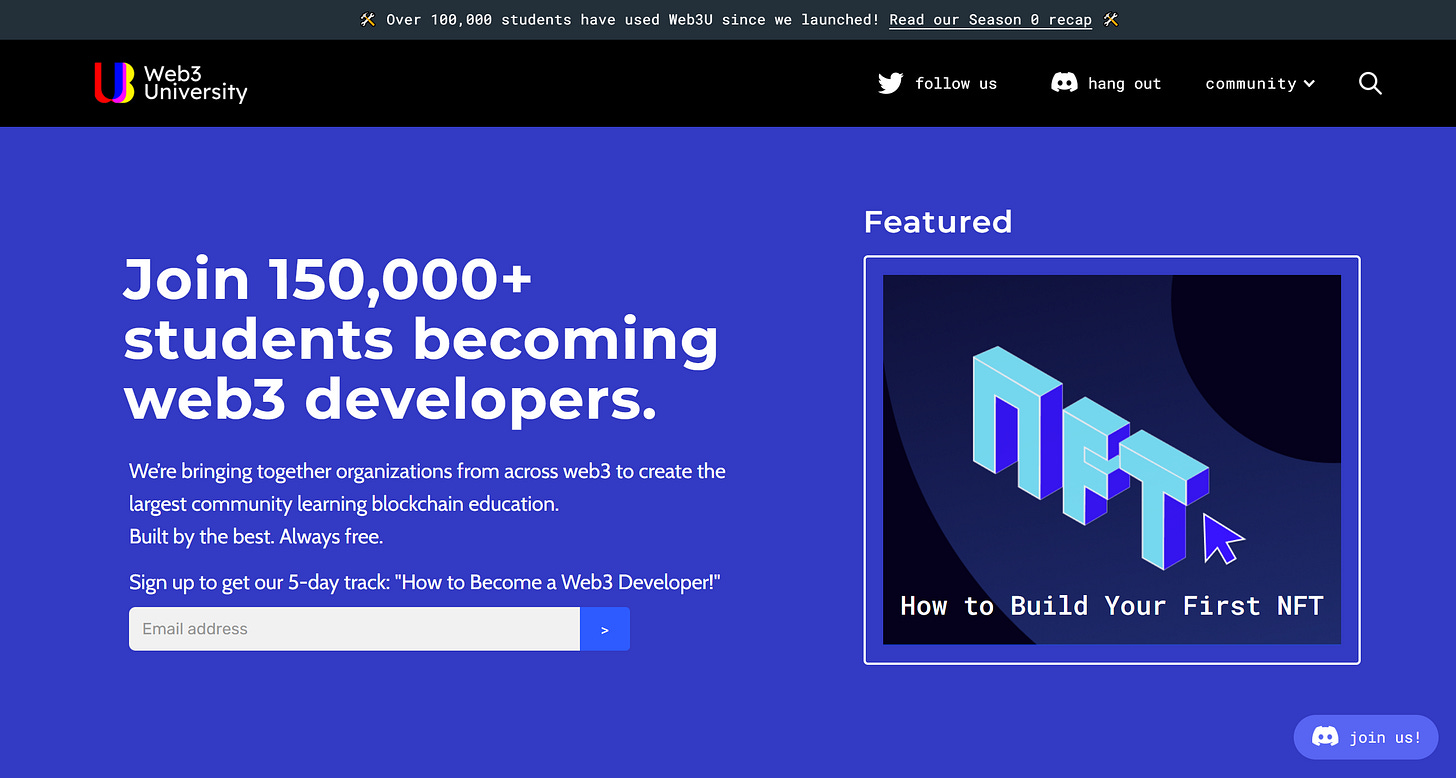Image resolution: width=1456 pixels, height=778 pixels.
Task: Click the Web3 University wordmark text
Action: point(195,83)
